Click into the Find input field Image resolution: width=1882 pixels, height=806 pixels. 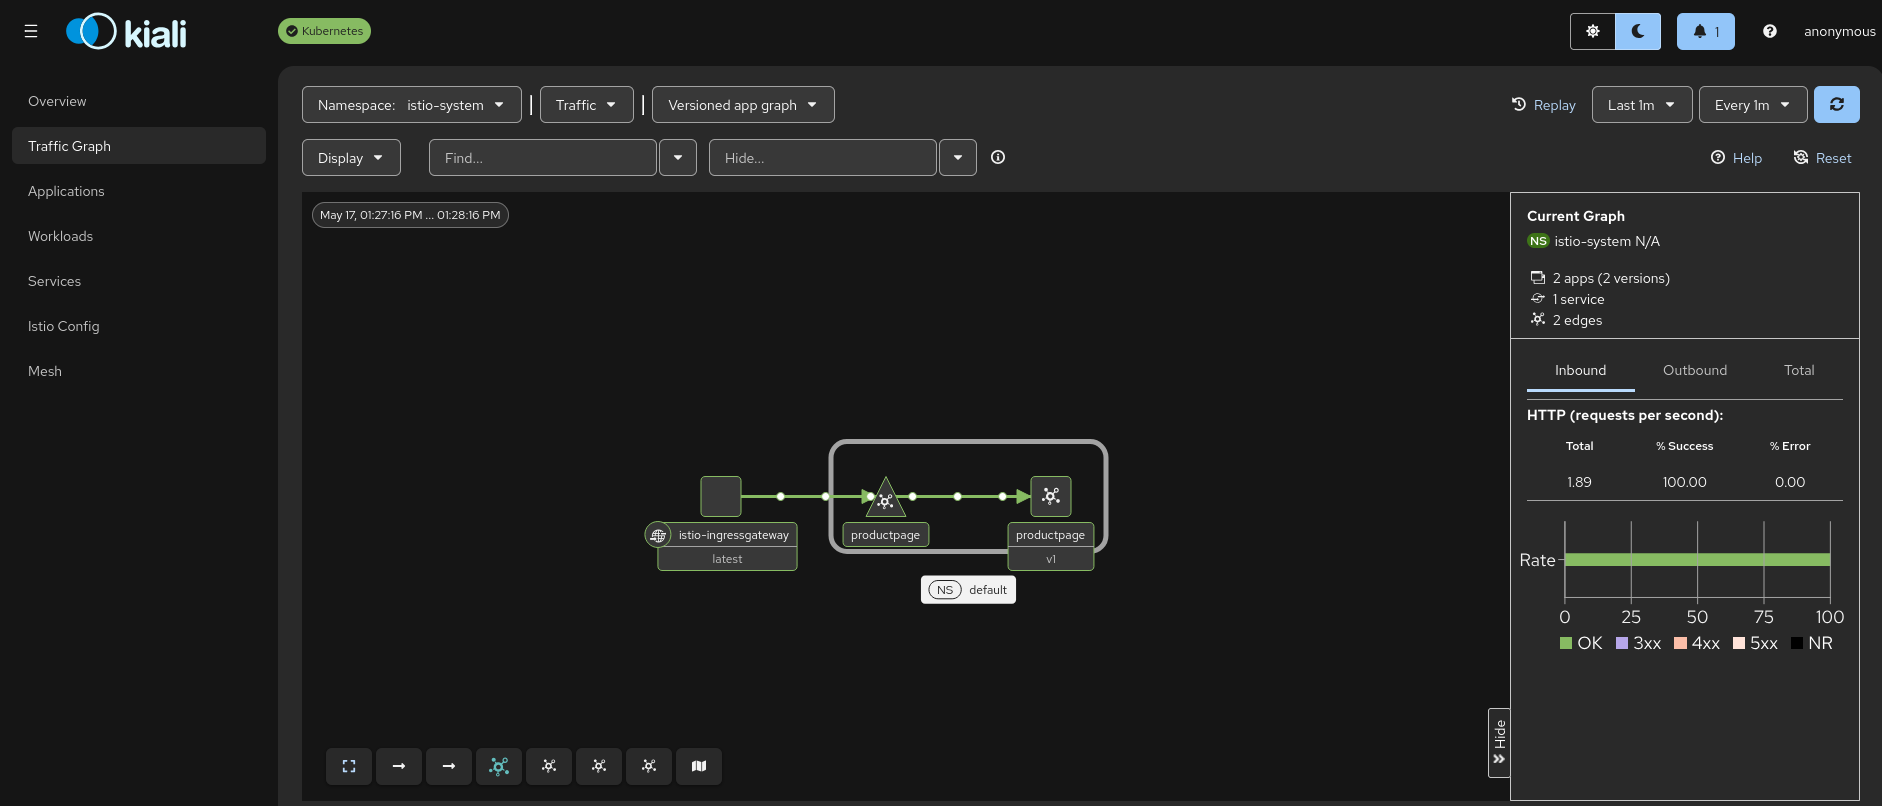543,158
